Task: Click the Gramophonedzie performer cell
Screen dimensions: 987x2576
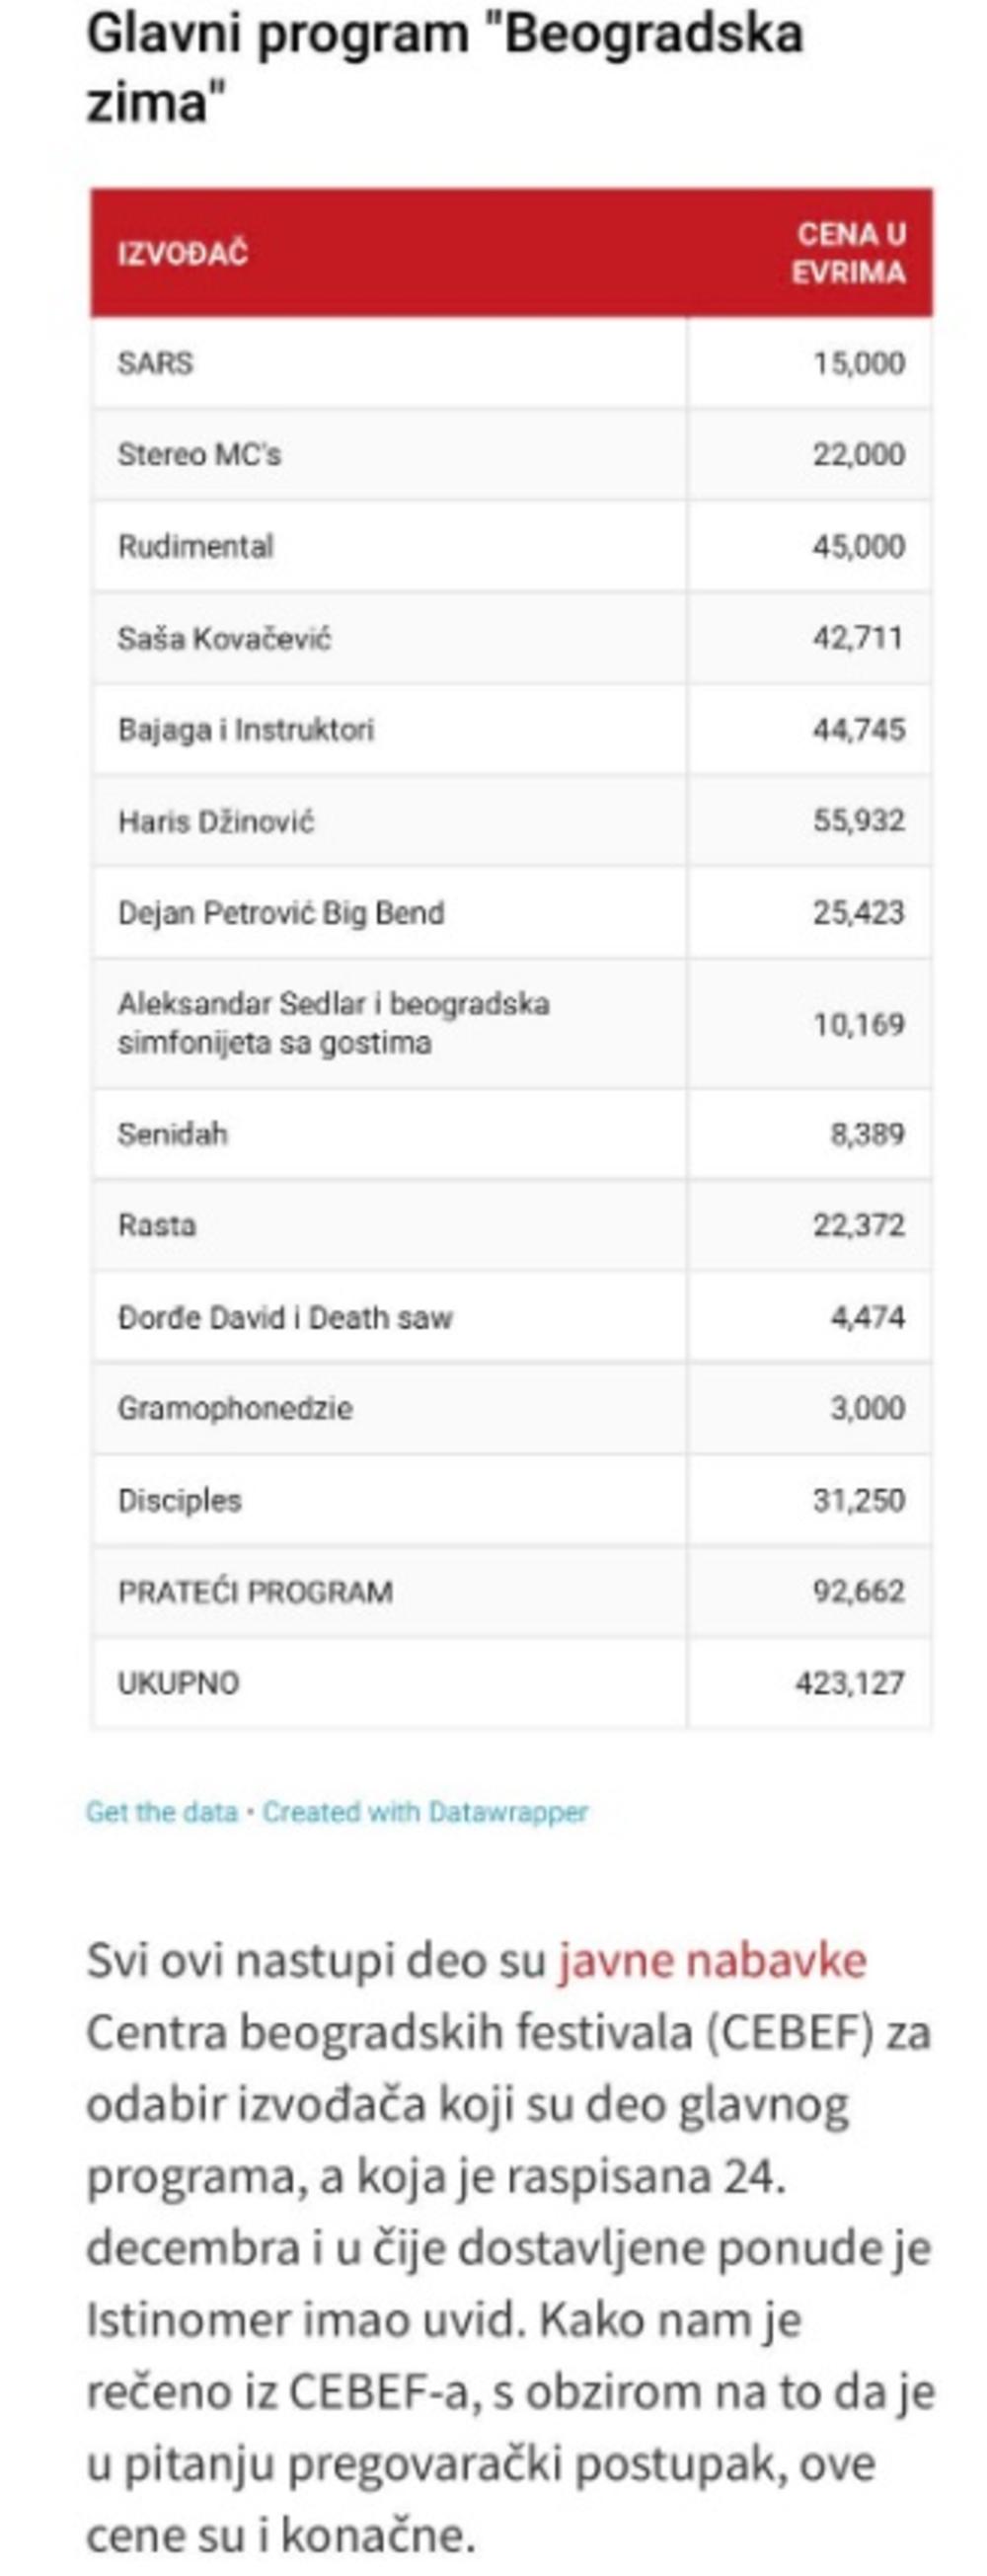Action: click(x=235, y=1409)
